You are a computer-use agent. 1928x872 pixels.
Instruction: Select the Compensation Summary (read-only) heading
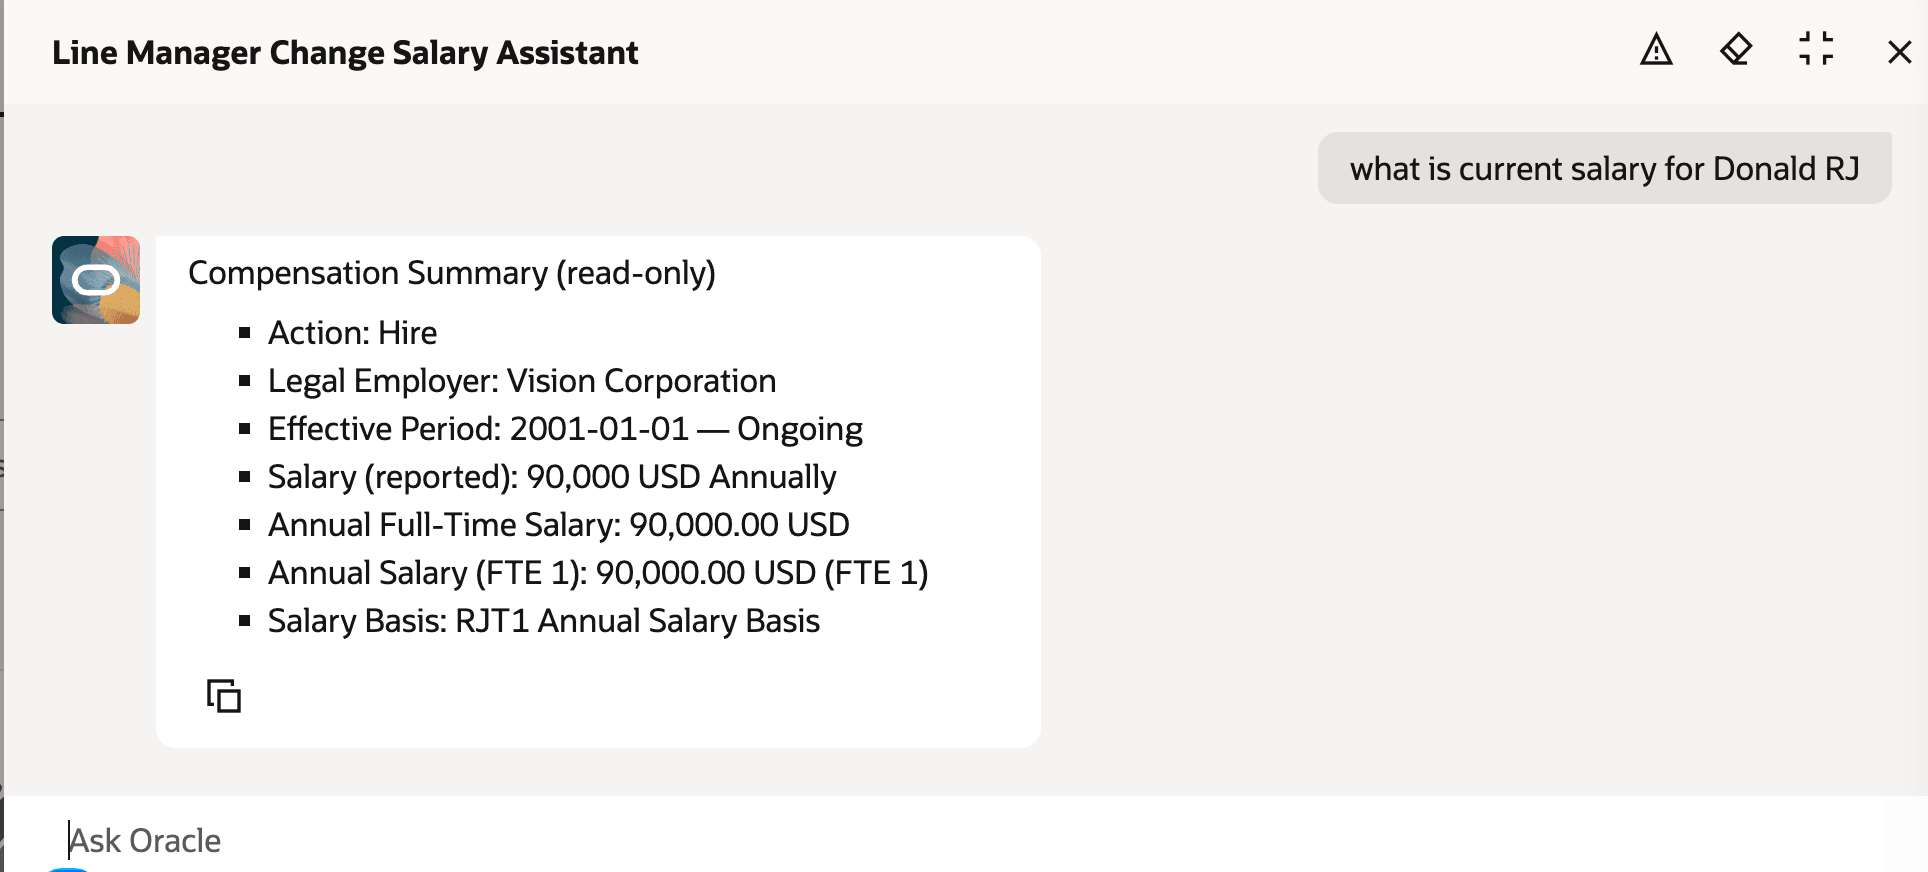tap(453, 272)
